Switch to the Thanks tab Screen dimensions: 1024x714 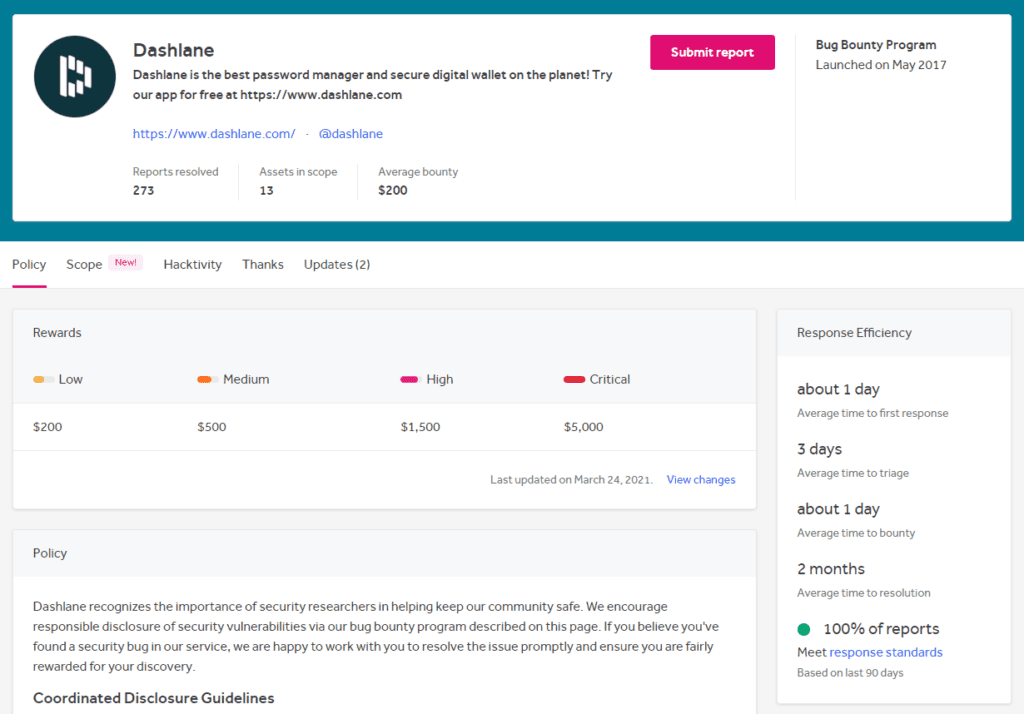point(262,264)
